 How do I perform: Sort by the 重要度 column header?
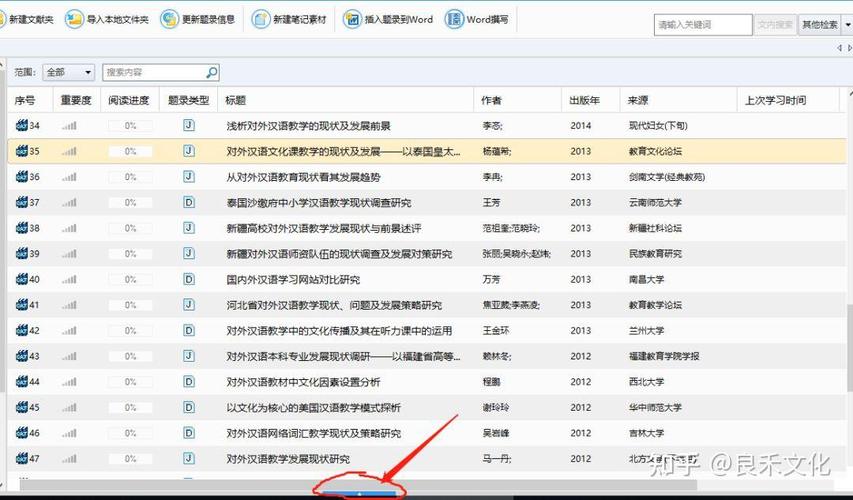[x=76, y=100]
